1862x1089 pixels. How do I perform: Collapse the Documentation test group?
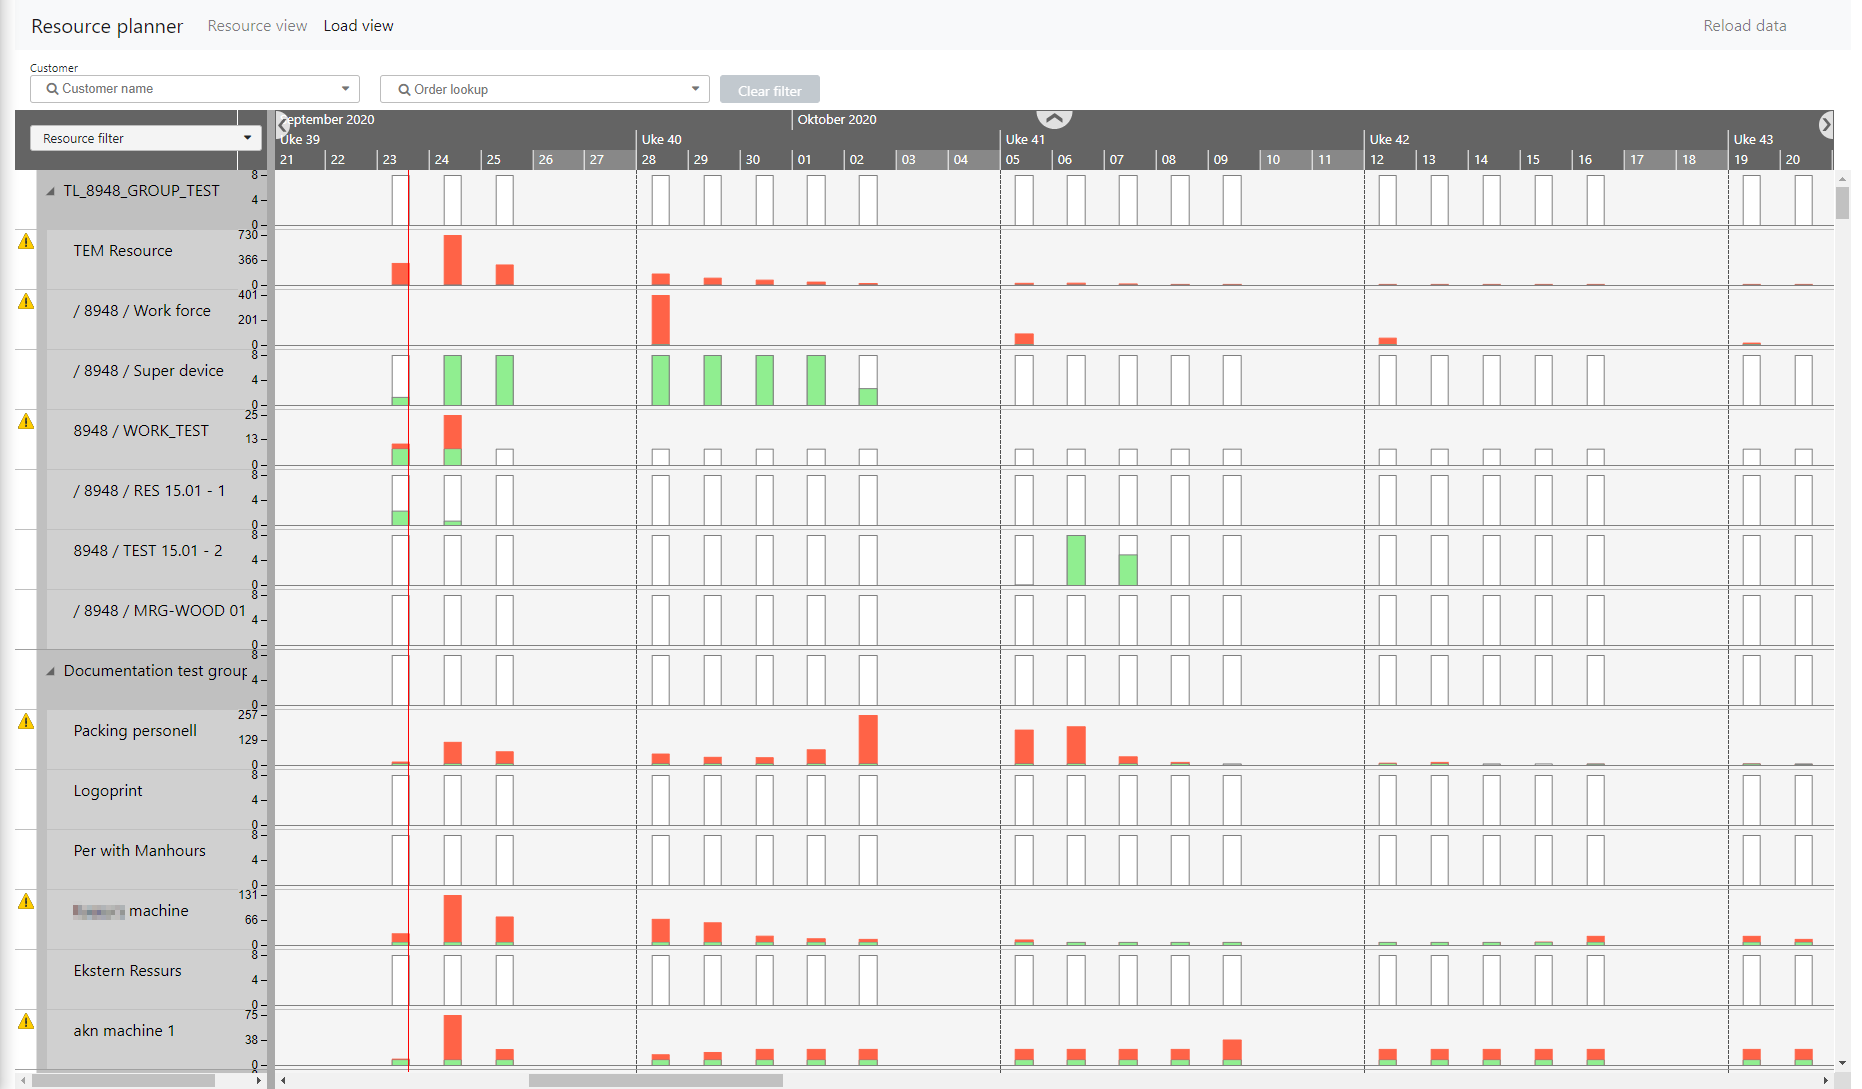click(x=50, y=671)
